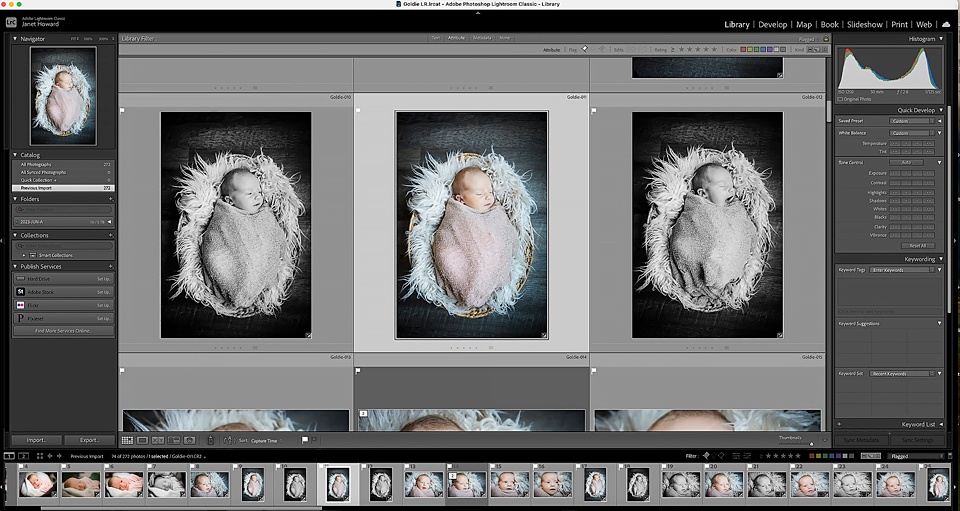Open Saved Preset Custom dropdown
This screenshot has width=960, height=511.
click(x=912, y=121)
